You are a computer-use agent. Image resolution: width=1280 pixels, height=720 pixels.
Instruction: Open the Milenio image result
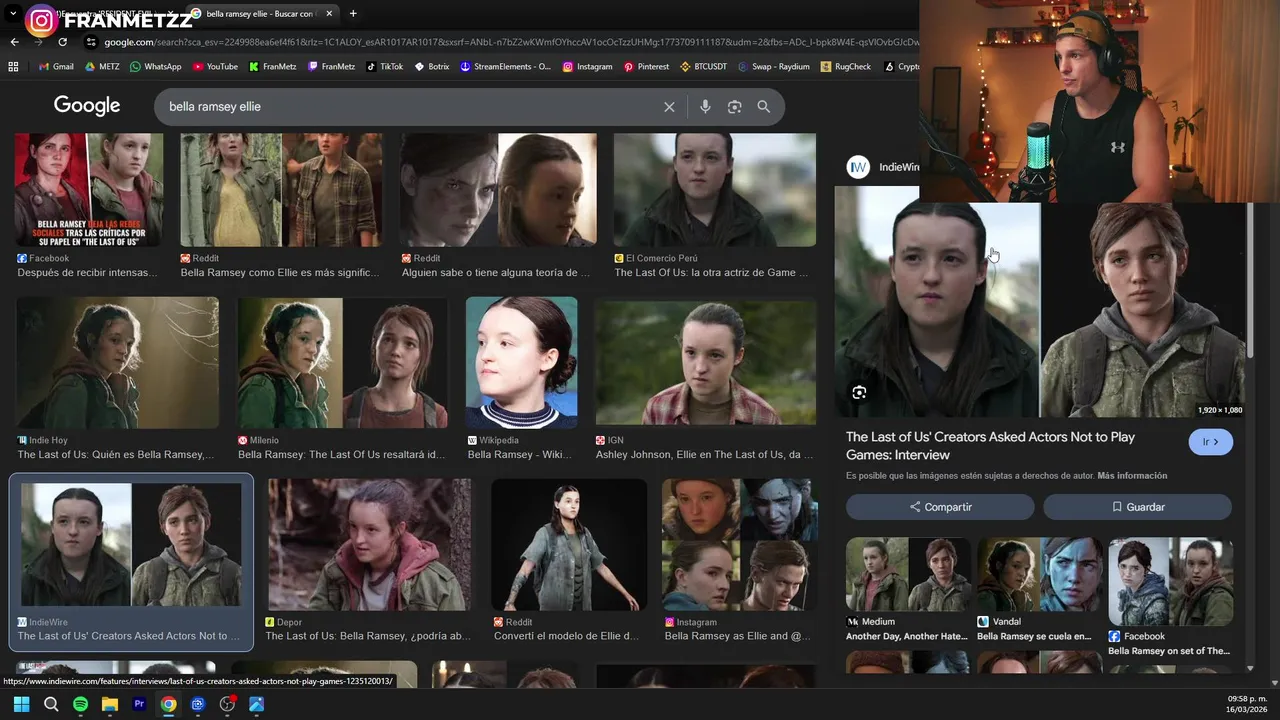click(342, 363)
